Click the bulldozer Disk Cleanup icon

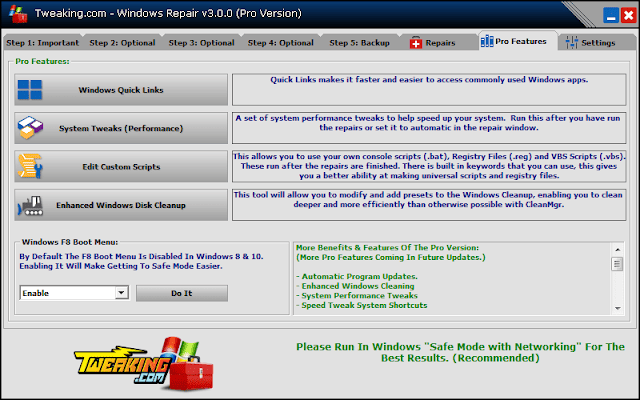point(30,205)
